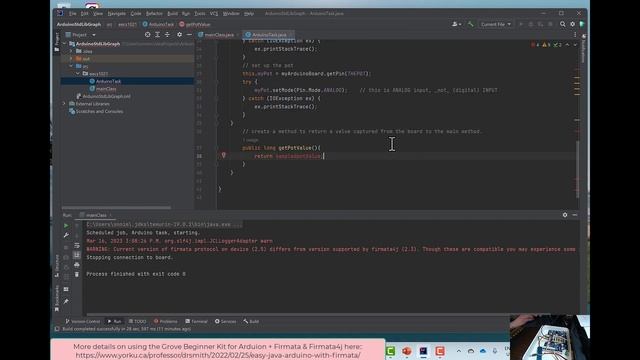
Task: Expand the out folder
Action: [x=71, y=59]
